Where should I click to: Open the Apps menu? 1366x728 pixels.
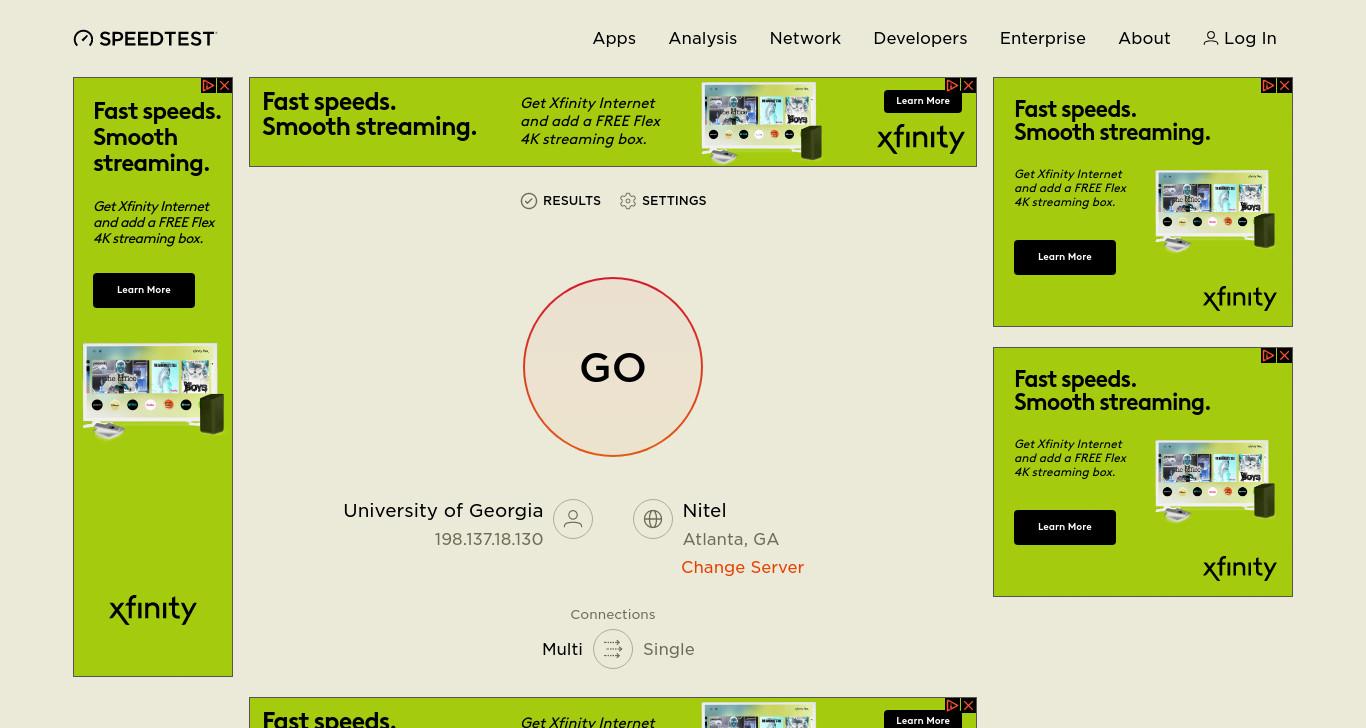pos(614,38)
